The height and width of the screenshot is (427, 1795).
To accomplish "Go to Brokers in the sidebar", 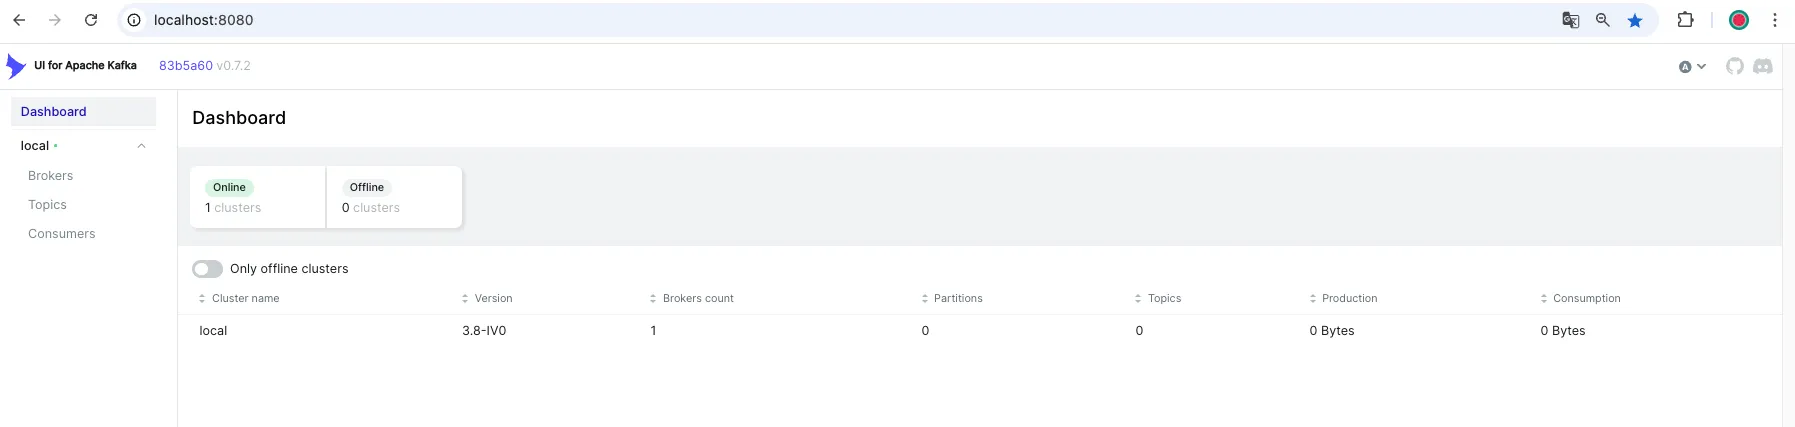I will pyautogui.click(x=50, y=176).
